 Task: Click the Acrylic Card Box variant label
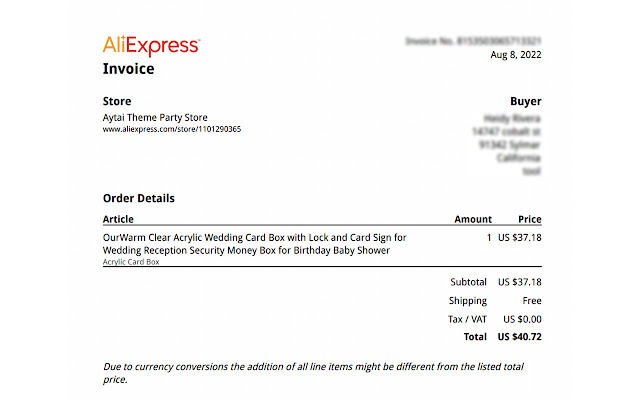(131, 262)
